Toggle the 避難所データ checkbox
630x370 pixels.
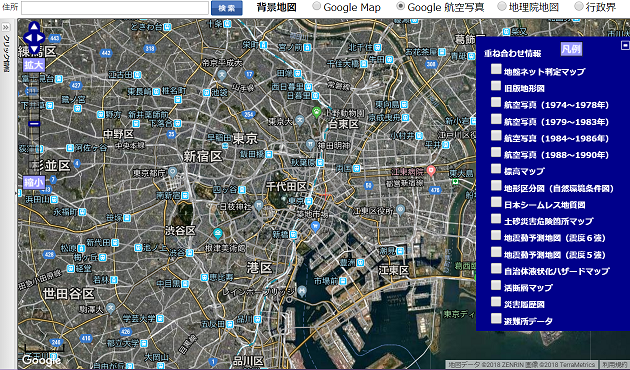coord(496,318)
